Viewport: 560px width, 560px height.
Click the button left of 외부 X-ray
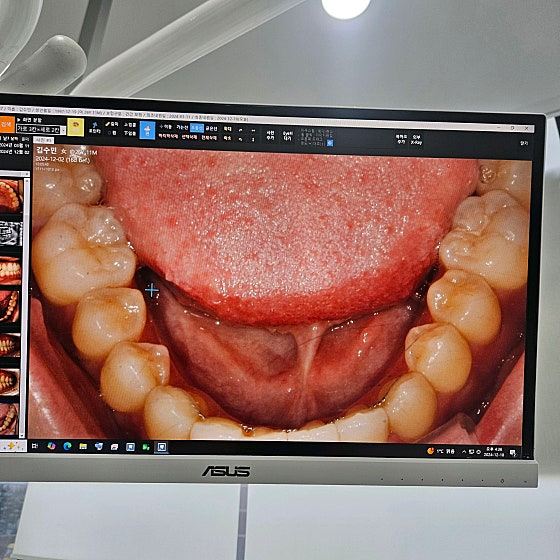coord(401,139)
